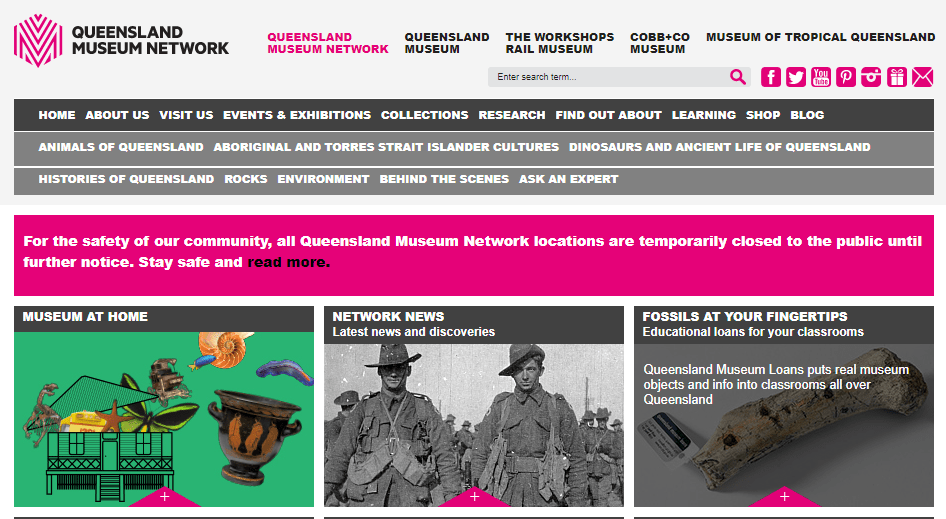Expand the Fossils at Your Fingertips plus tab
The image size is (946, 519).
point(784,496)
